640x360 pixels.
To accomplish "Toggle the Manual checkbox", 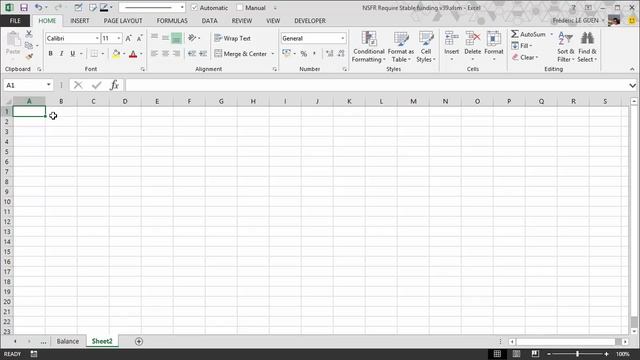I will (240, 8).
